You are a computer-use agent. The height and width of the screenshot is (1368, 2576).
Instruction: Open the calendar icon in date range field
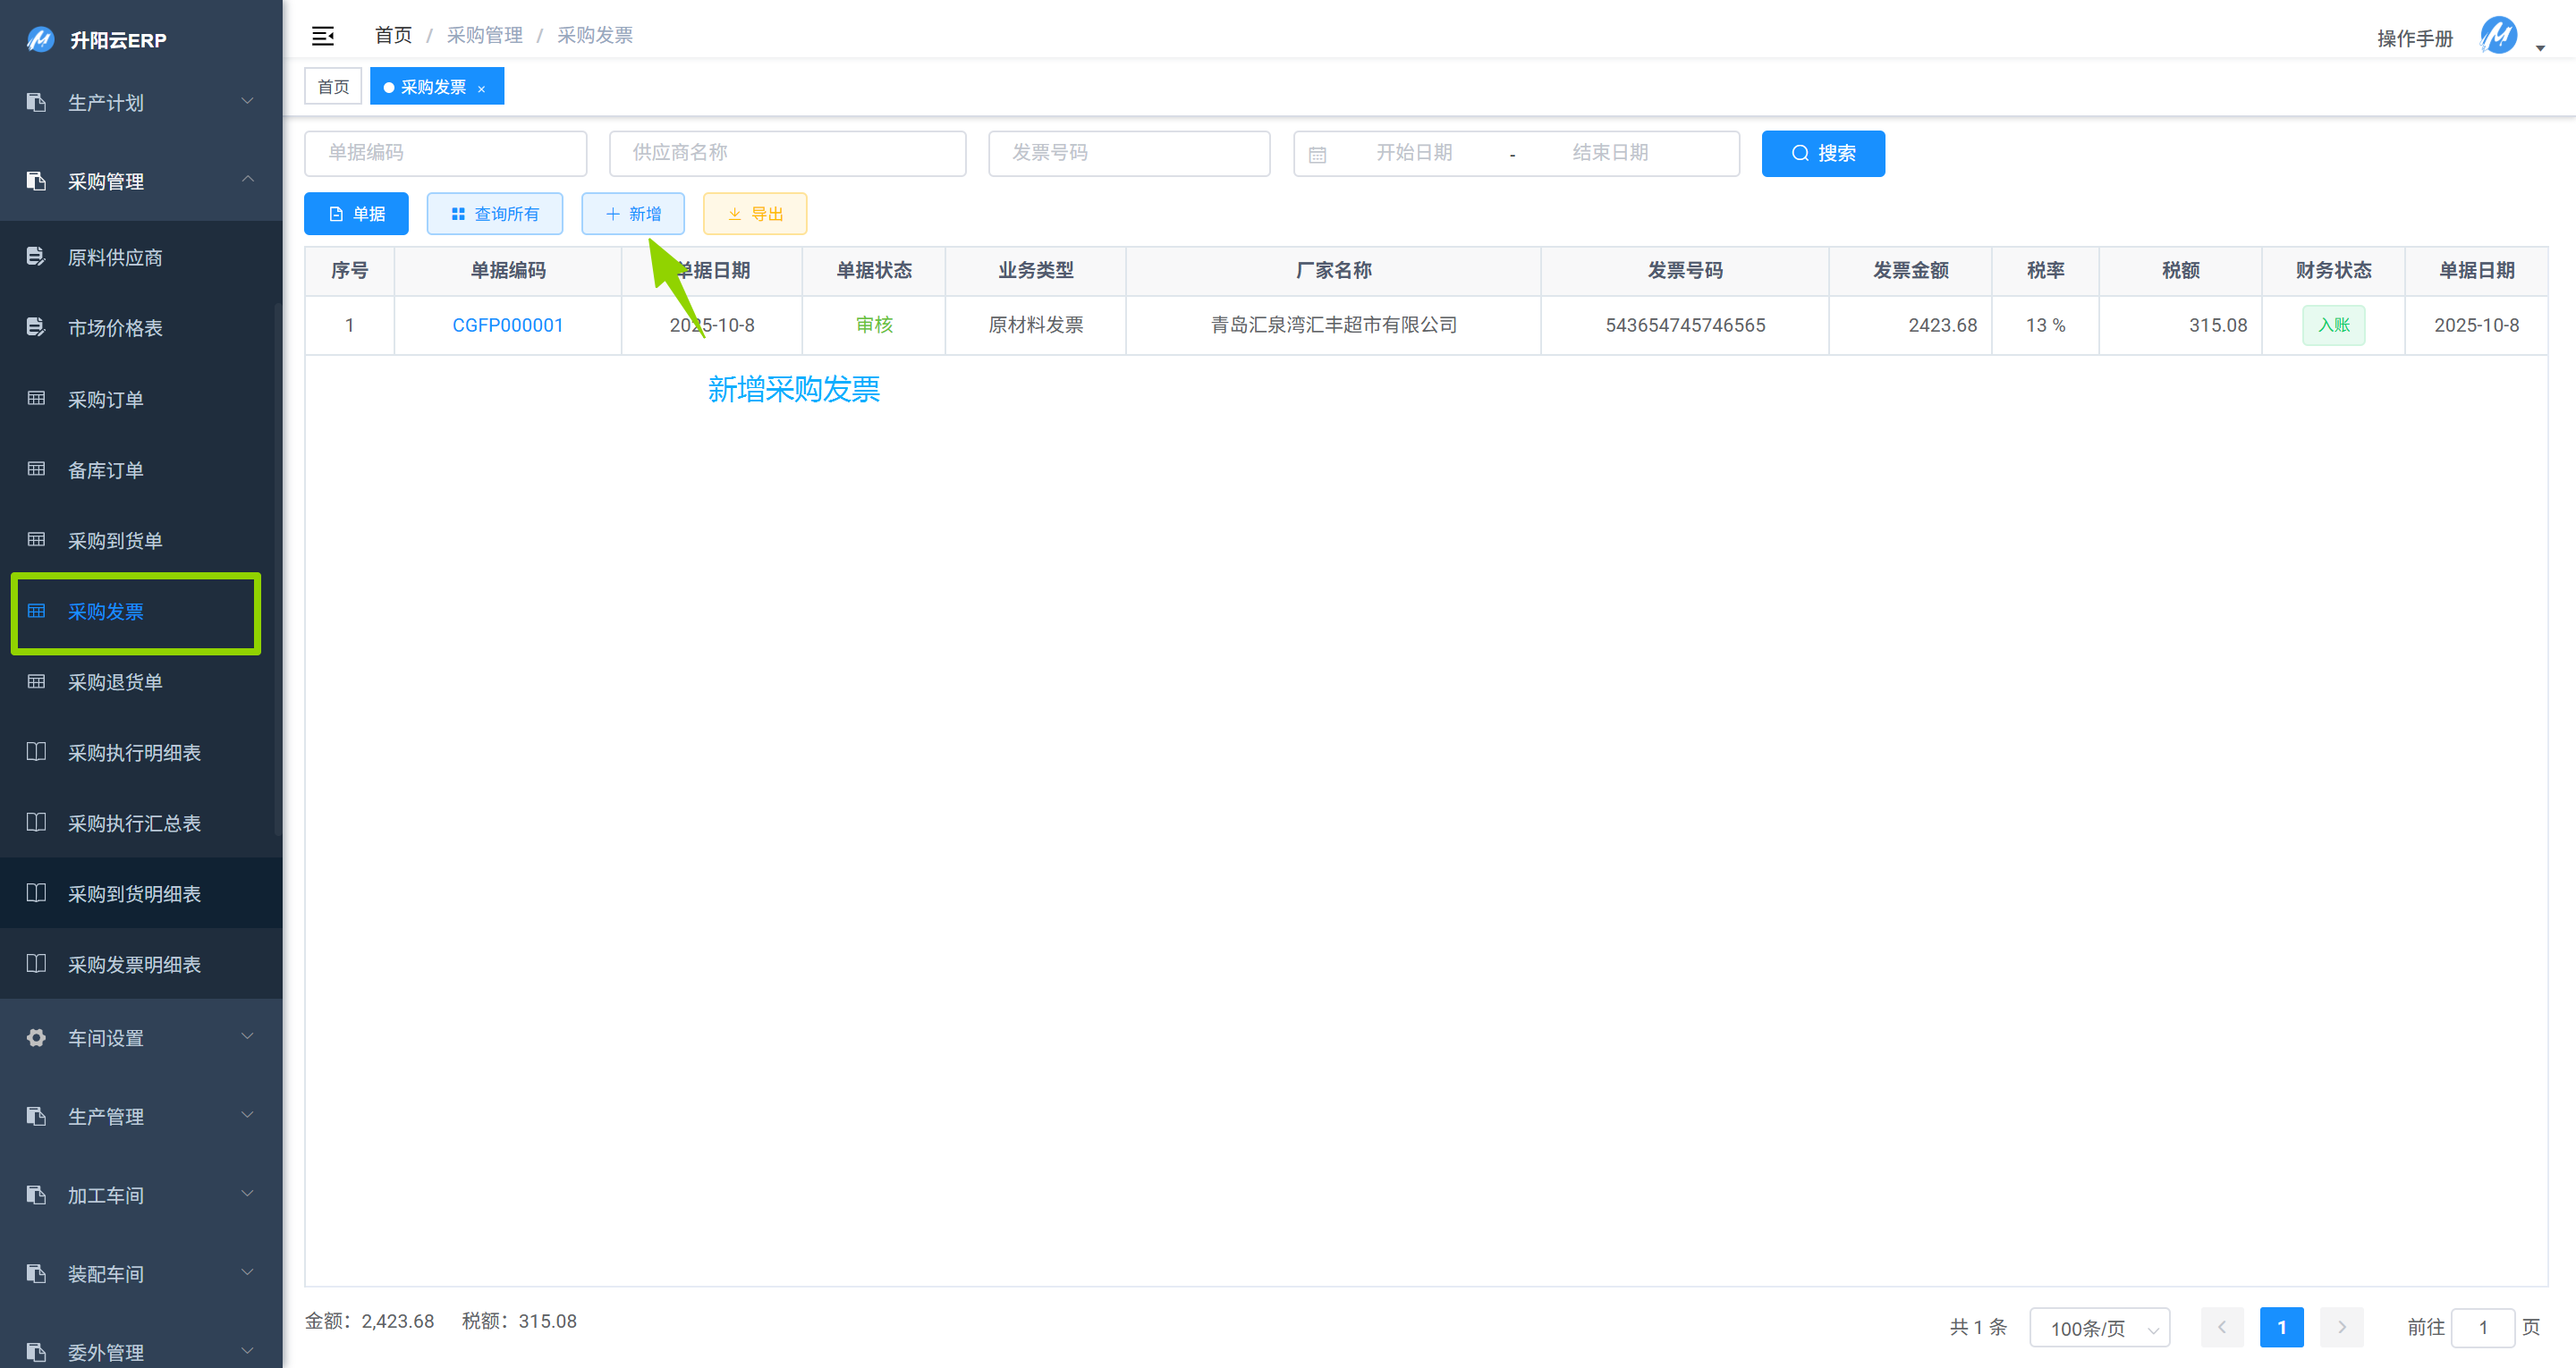pos(1319,153)
